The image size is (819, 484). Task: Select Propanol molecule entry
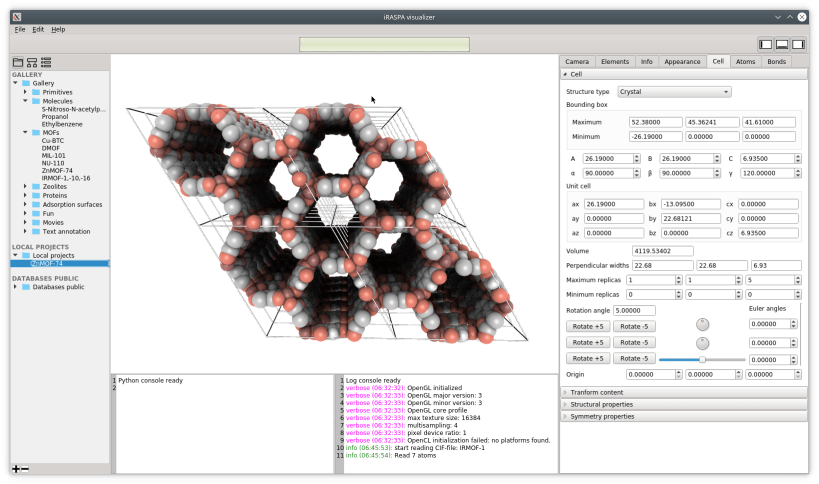pyautogui.click(x=55, y=116)
